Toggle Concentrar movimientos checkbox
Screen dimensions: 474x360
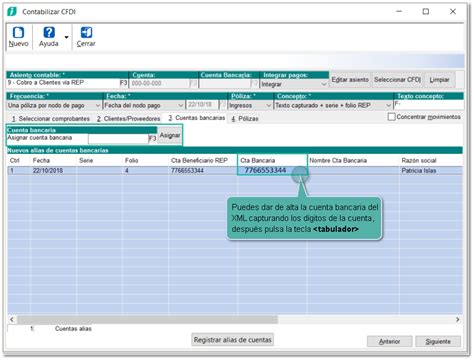click(x=392, y=117)
